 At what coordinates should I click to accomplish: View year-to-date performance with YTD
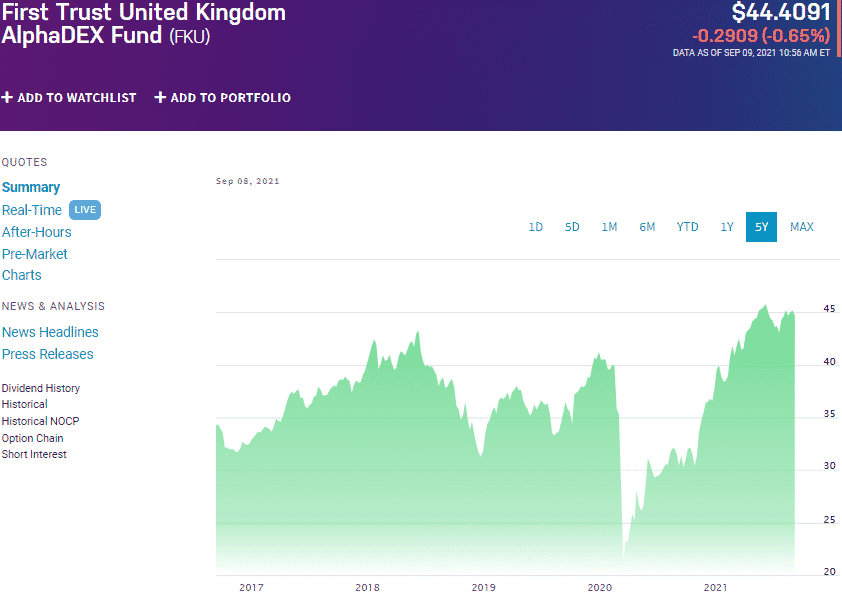coord(687,227)
